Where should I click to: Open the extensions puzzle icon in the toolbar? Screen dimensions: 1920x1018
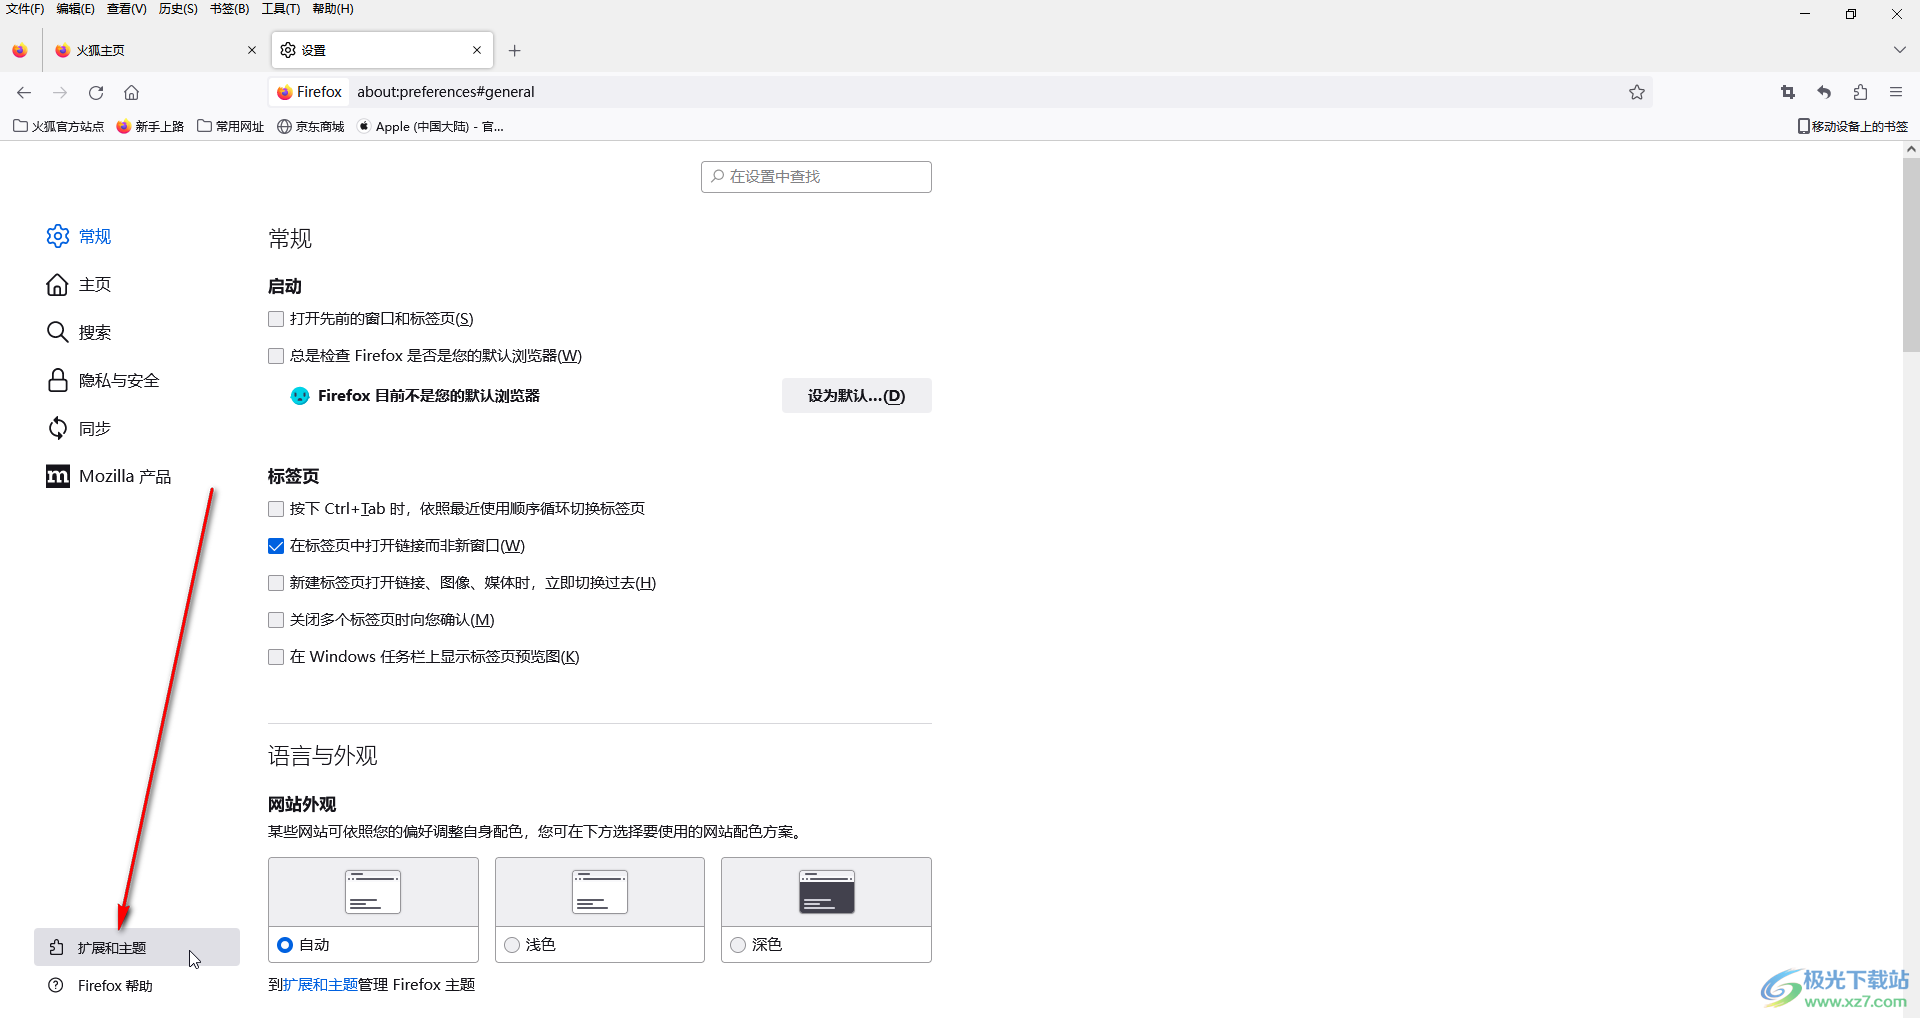click(1860, 92)
